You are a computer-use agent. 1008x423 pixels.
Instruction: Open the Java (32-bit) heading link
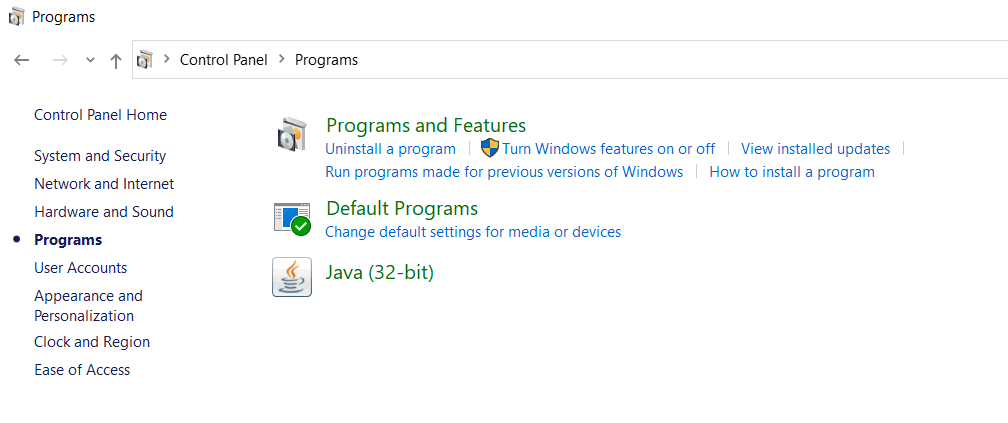point(380,272)
